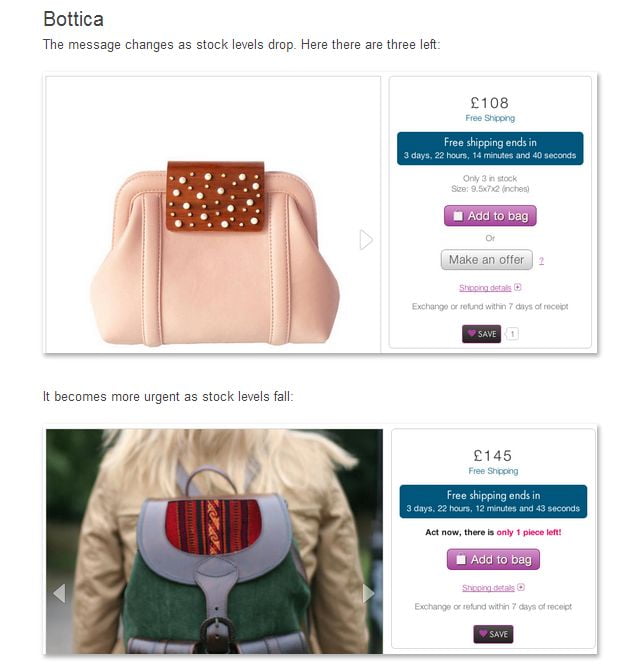Click free shipping countdown banner for £145 item

[x=493, y=501]
